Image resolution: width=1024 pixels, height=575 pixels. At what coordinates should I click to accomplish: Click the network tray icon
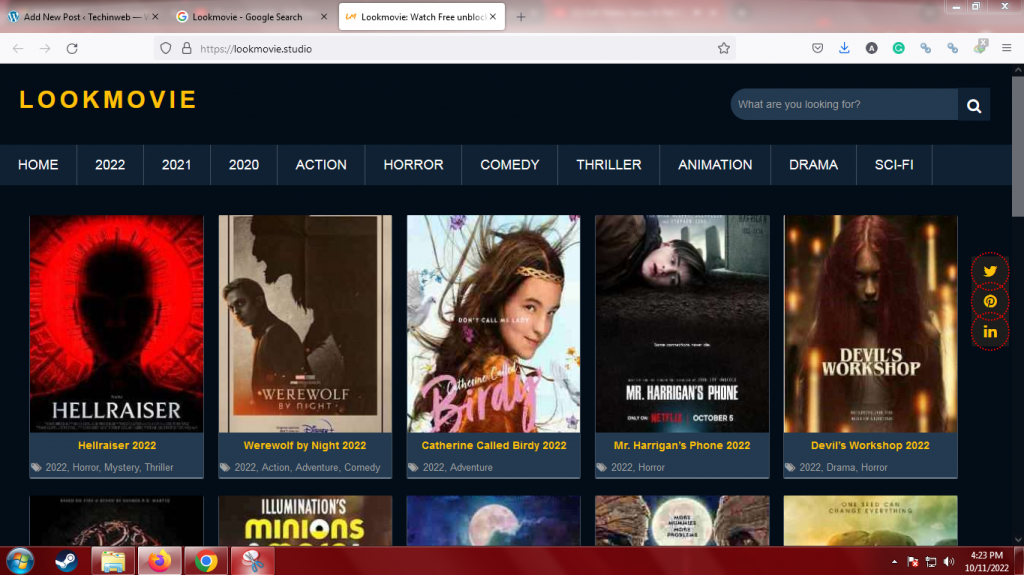pos(931,562)
